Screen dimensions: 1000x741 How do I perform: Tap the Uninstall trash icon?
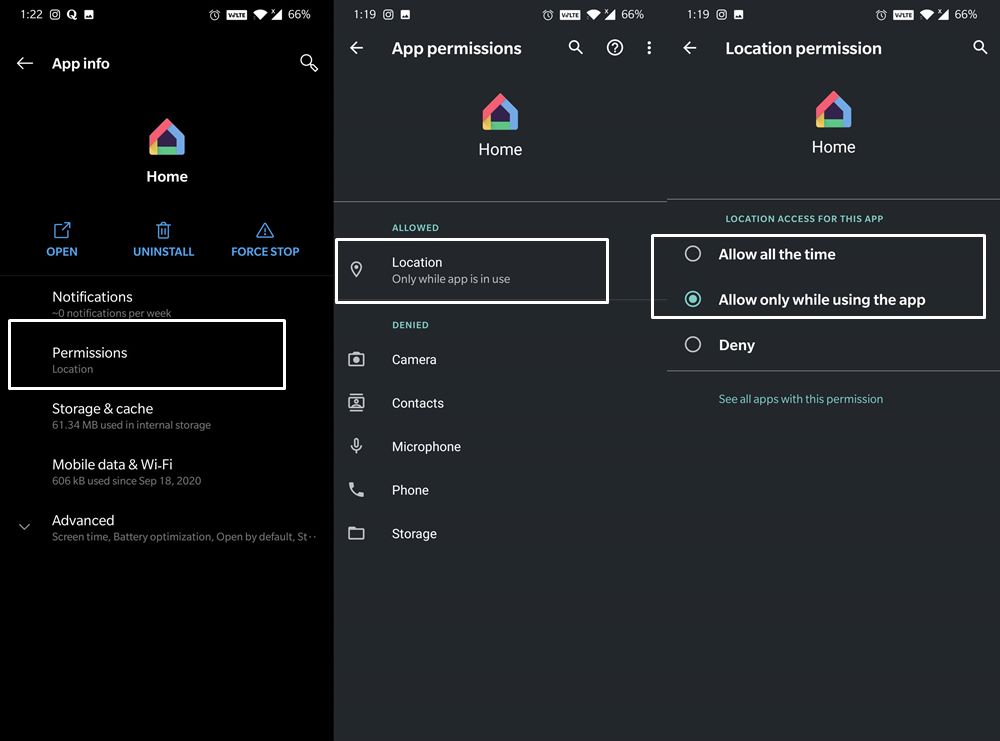click(x=163, y=230)
